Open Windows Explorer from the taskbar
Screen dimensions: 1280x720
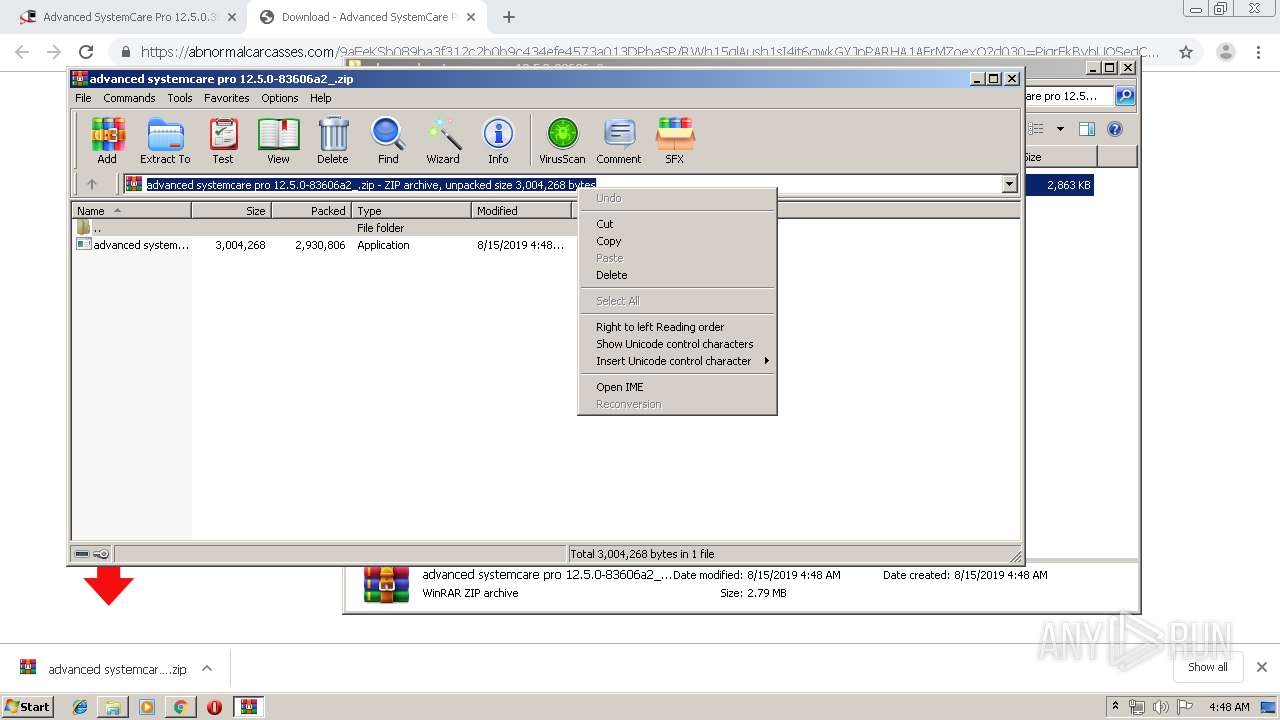[113, 707]
